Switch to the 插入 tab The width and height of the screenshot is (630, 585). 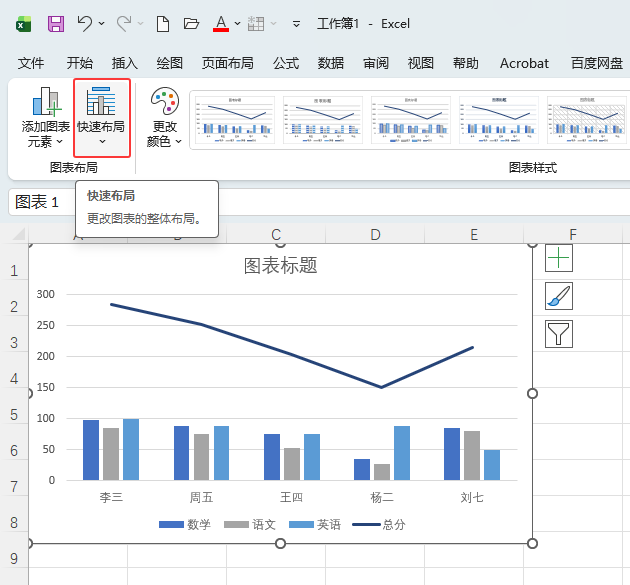pyautogui.click(x=125, y=63)
